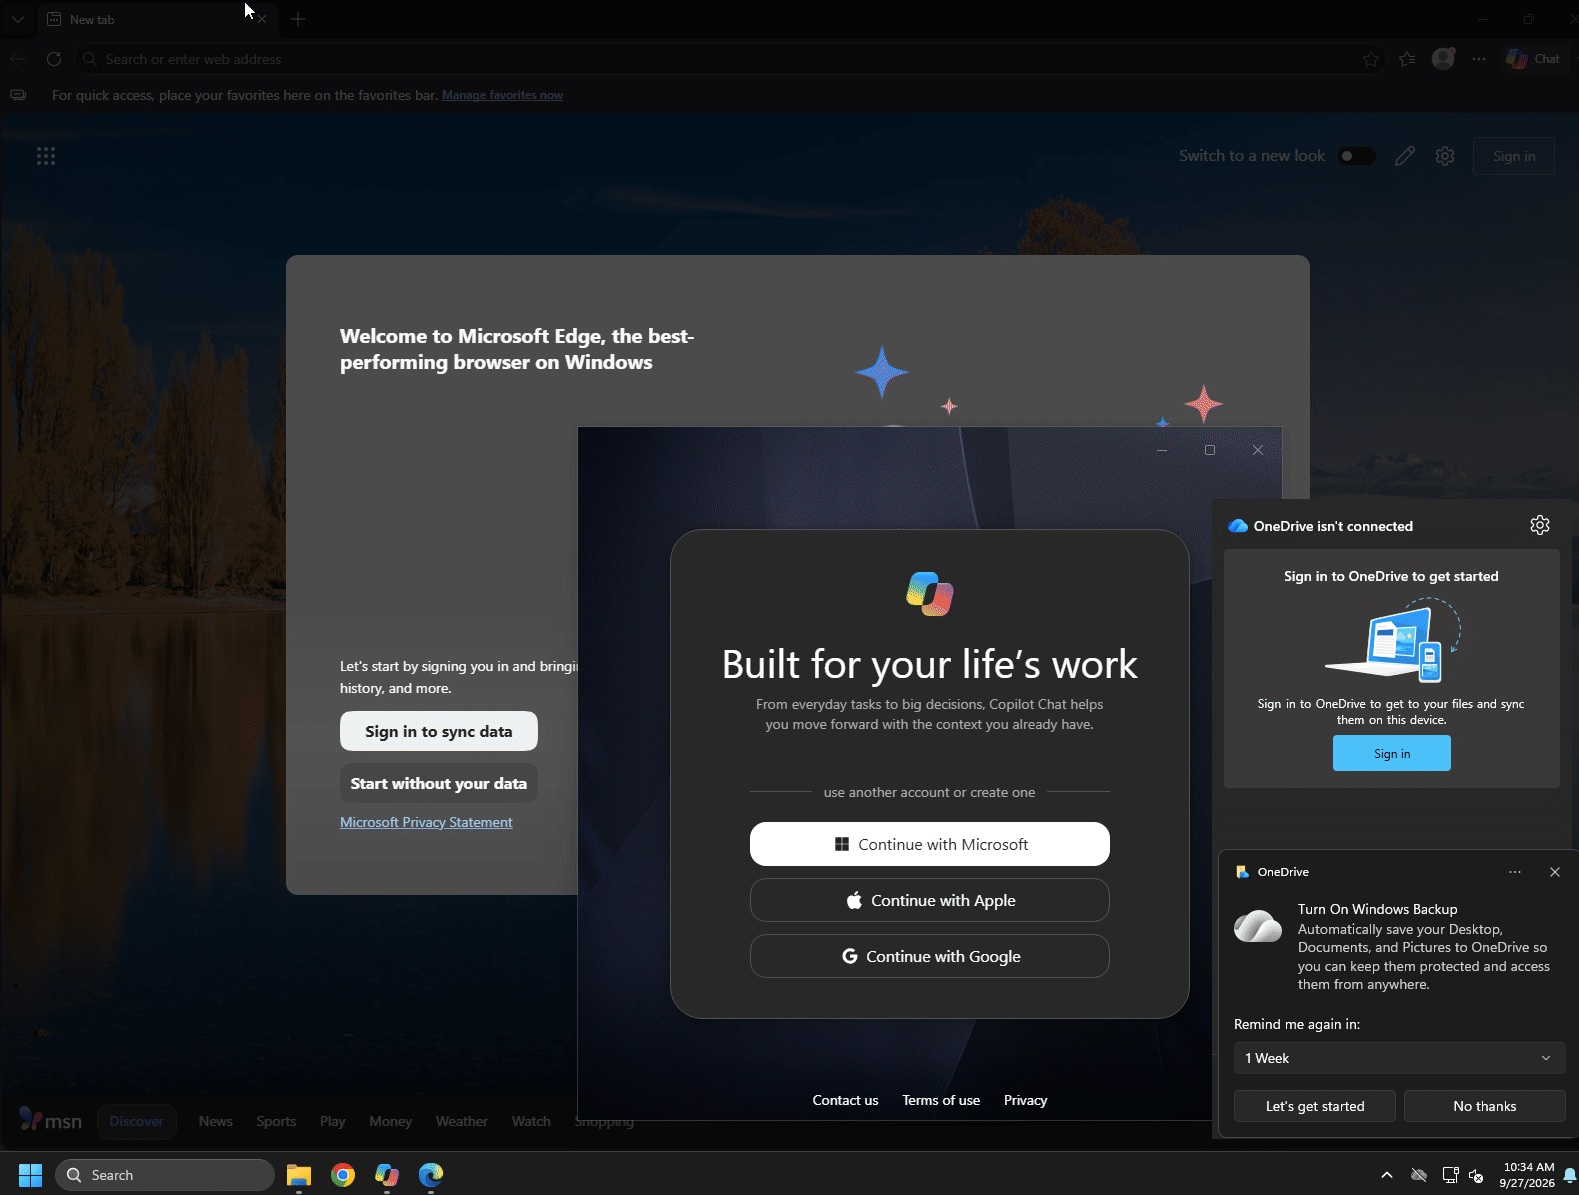Viewport: 1579px width, 1195px height.
Task: Open the Weather tab in MSN feed
Action: click(x=461, y=1121)
